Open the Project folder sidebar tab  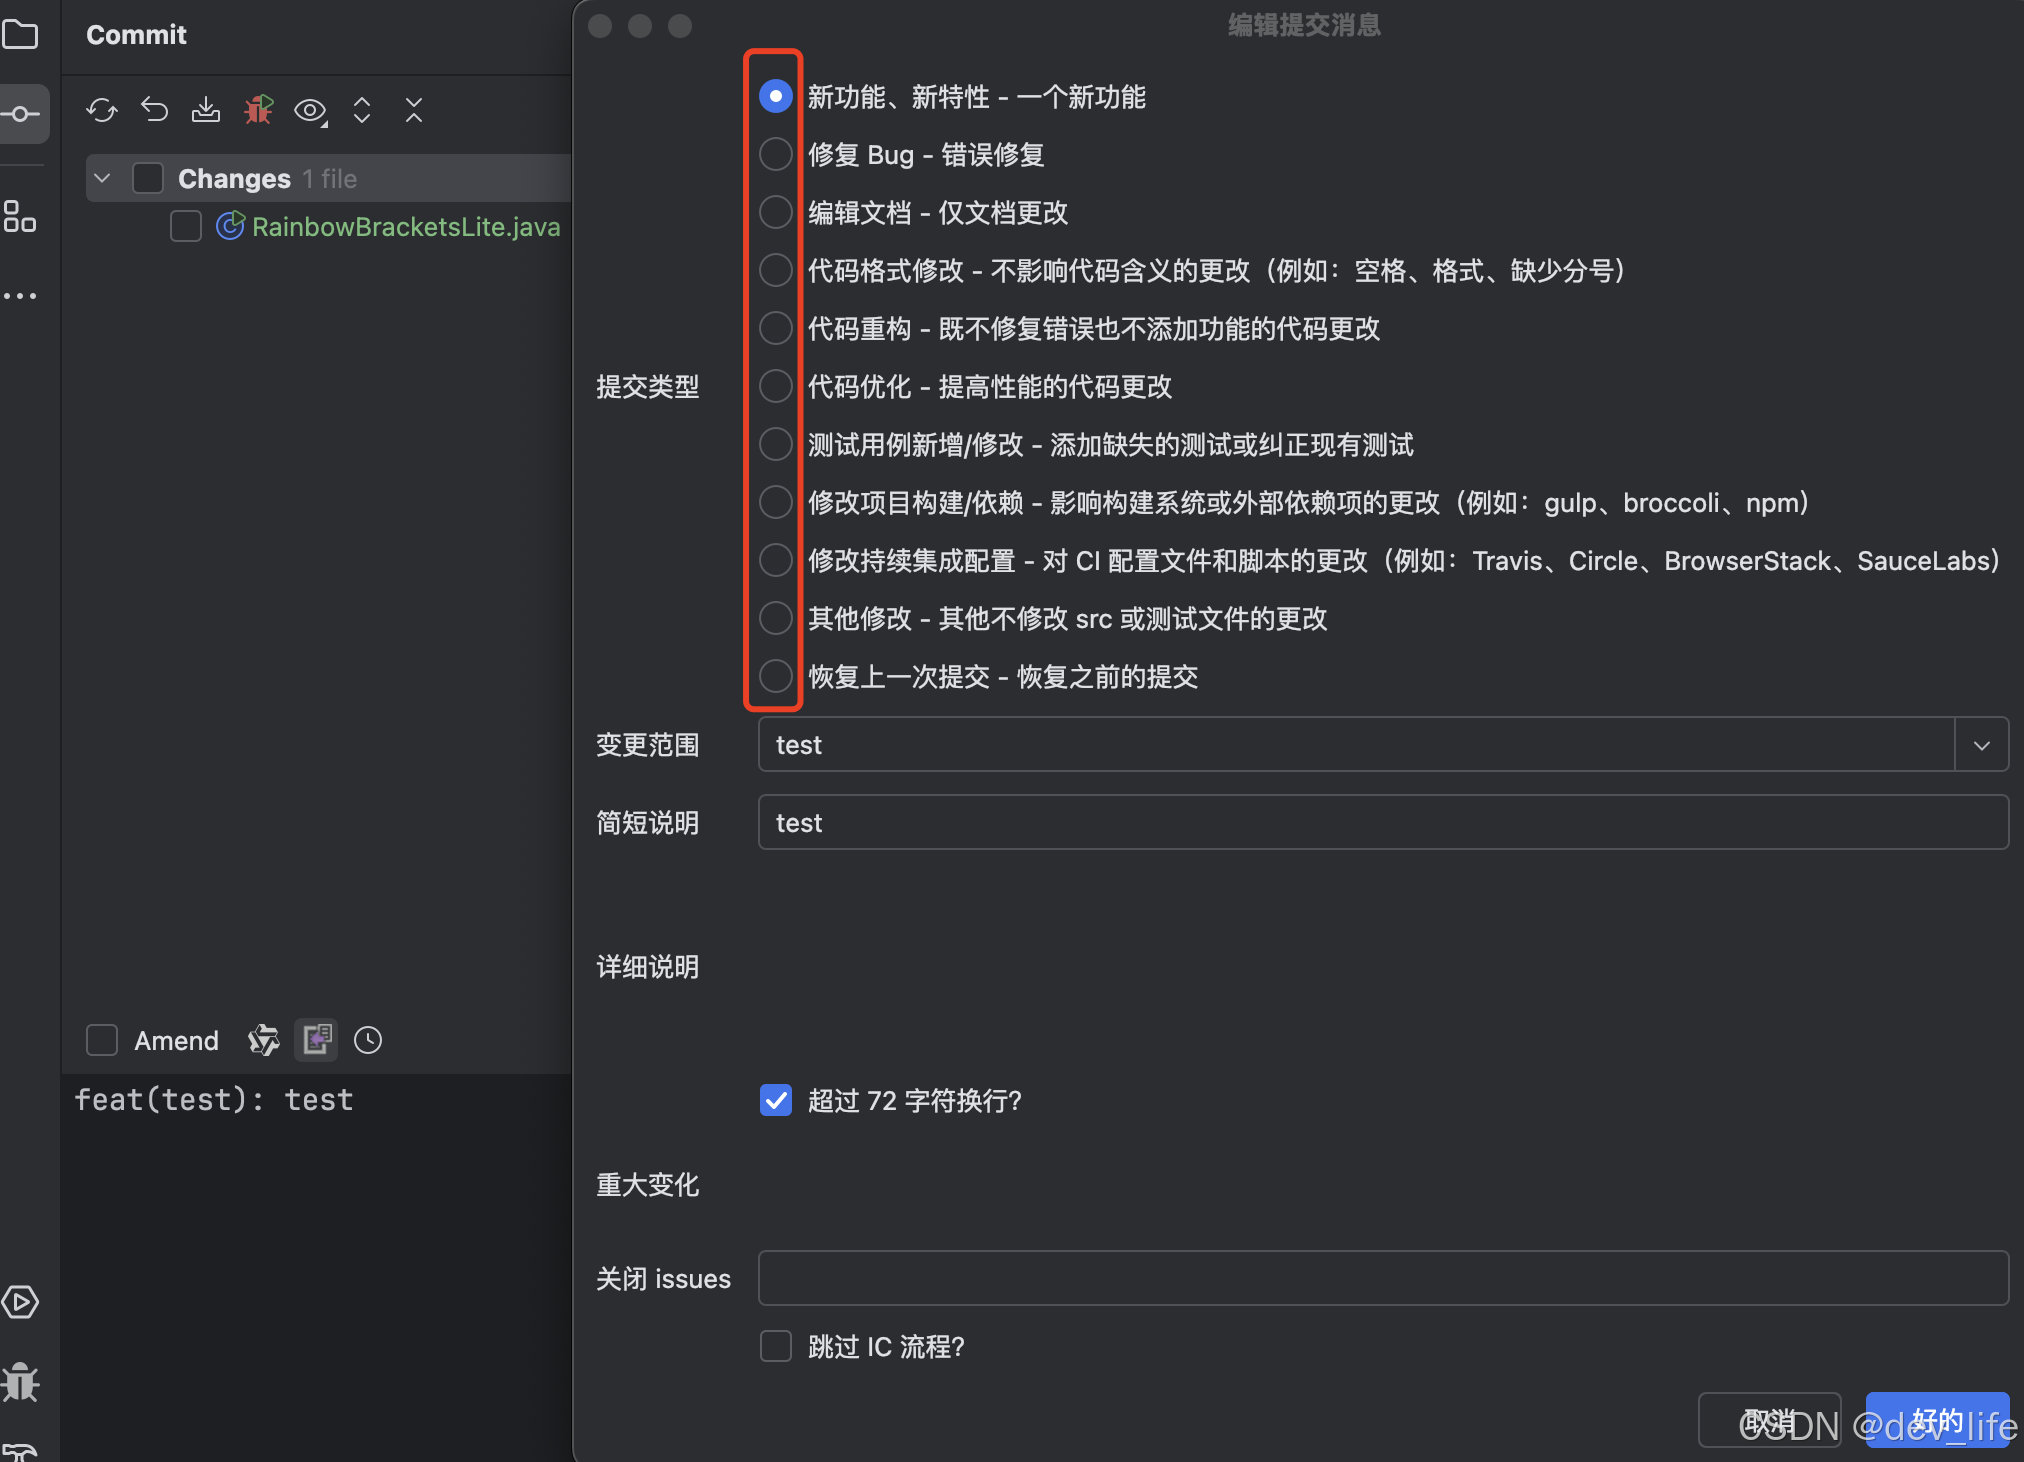pos(20,35)
